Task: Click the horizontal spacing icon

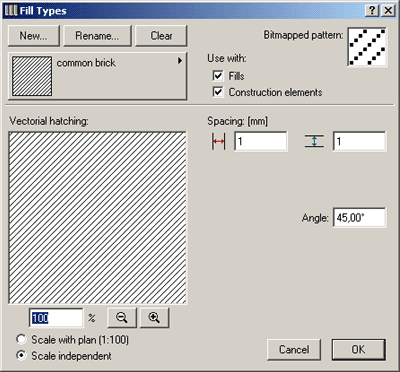Action: pyautogui.click(x=218, y=141)
